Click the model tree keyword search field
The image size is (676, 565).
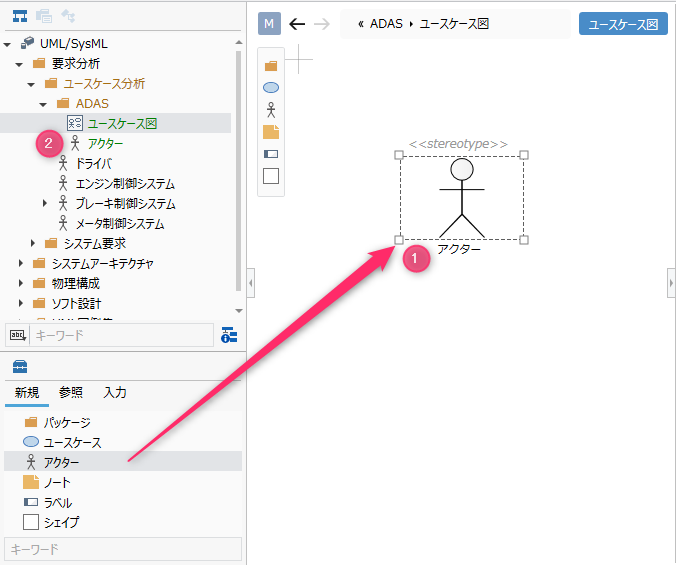click(x=122, y=335)
